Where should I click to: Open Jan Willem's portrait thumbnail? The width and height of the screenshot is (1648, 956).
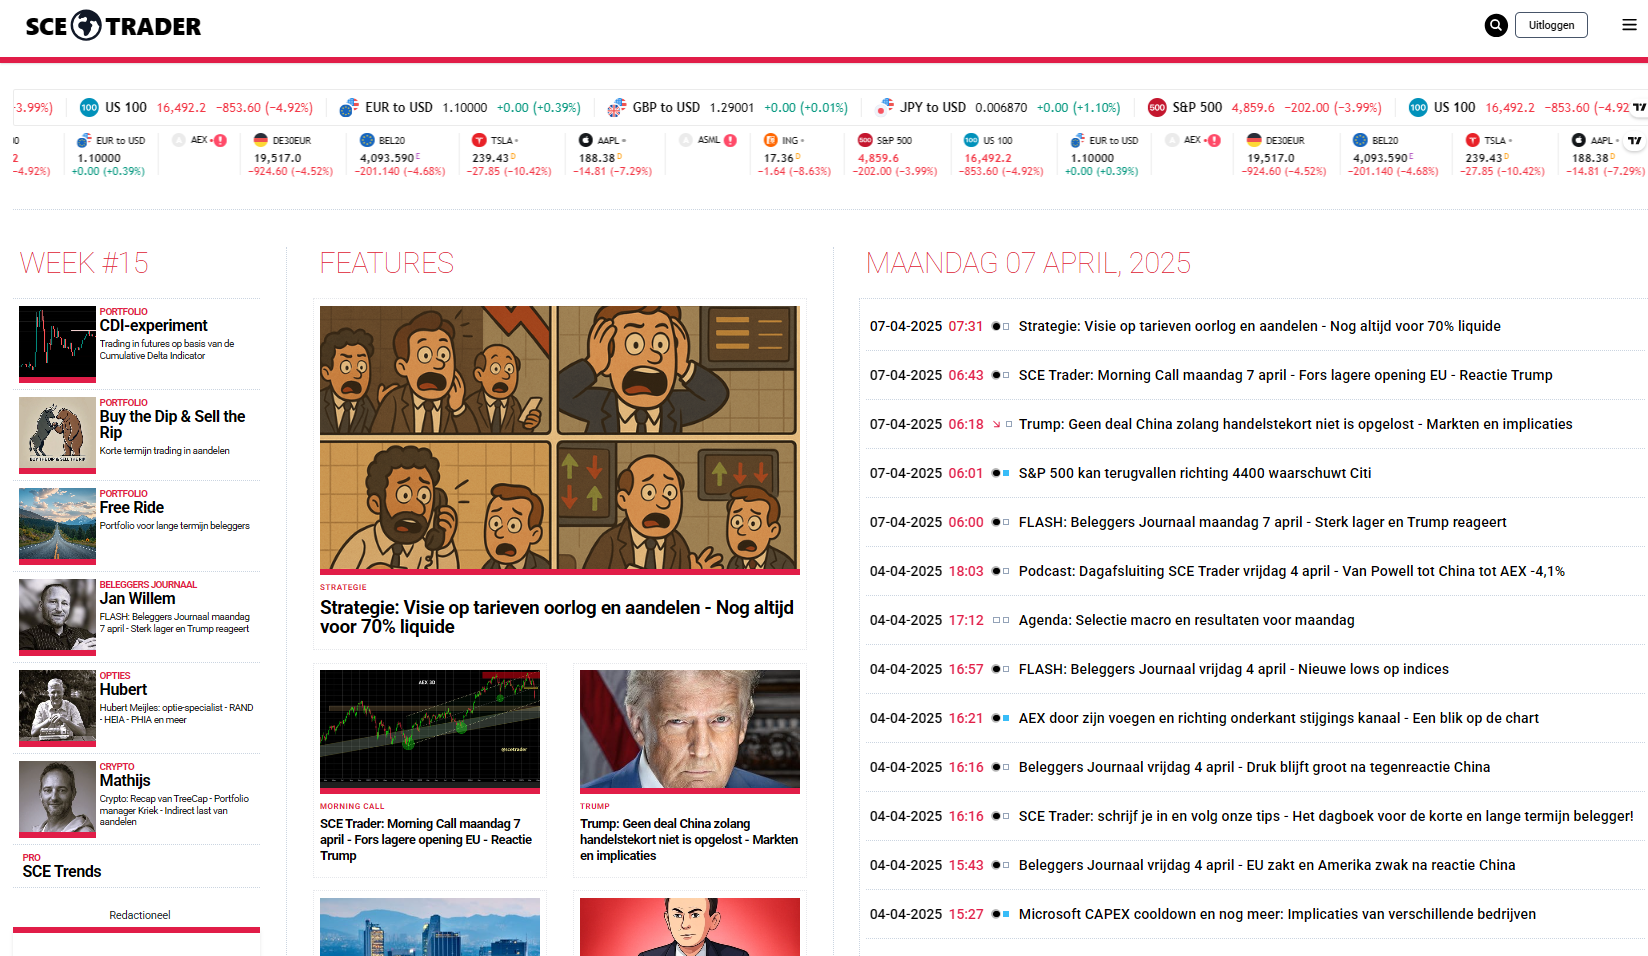click(57, 616)
